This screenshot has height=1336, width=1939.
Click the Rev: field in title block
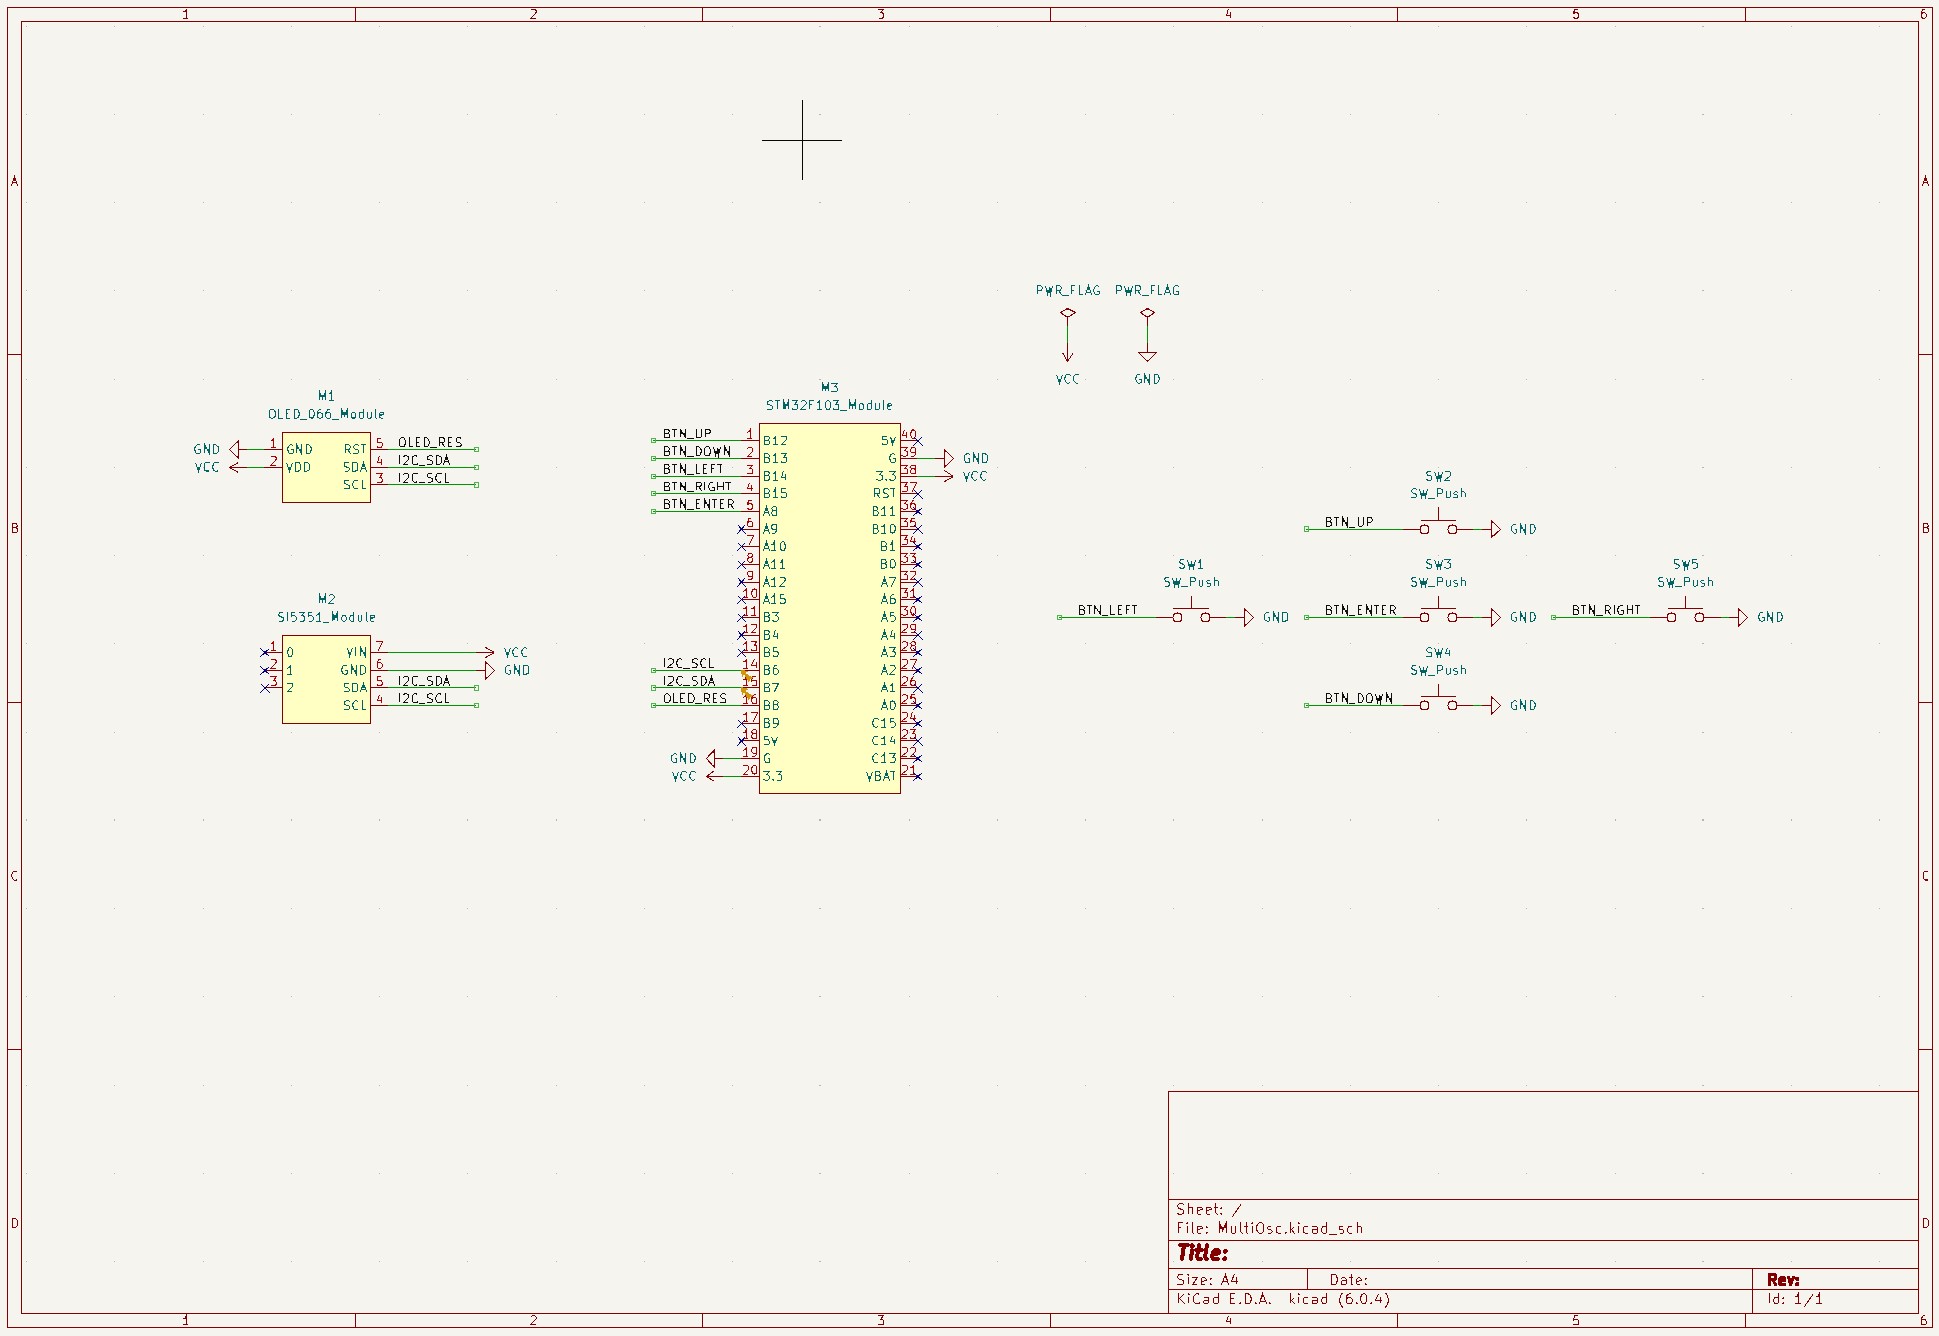(1783, 1279)
